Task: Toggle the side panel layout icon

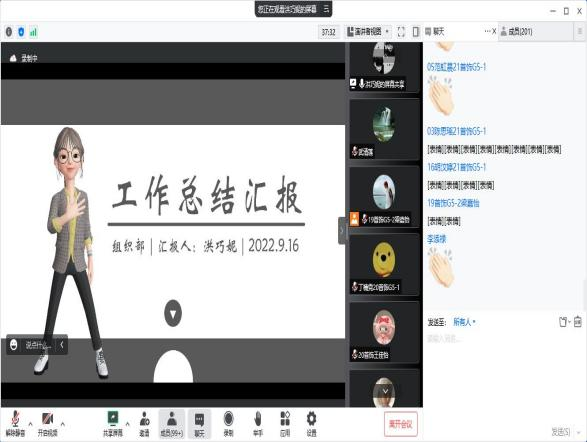Action: 416,32
